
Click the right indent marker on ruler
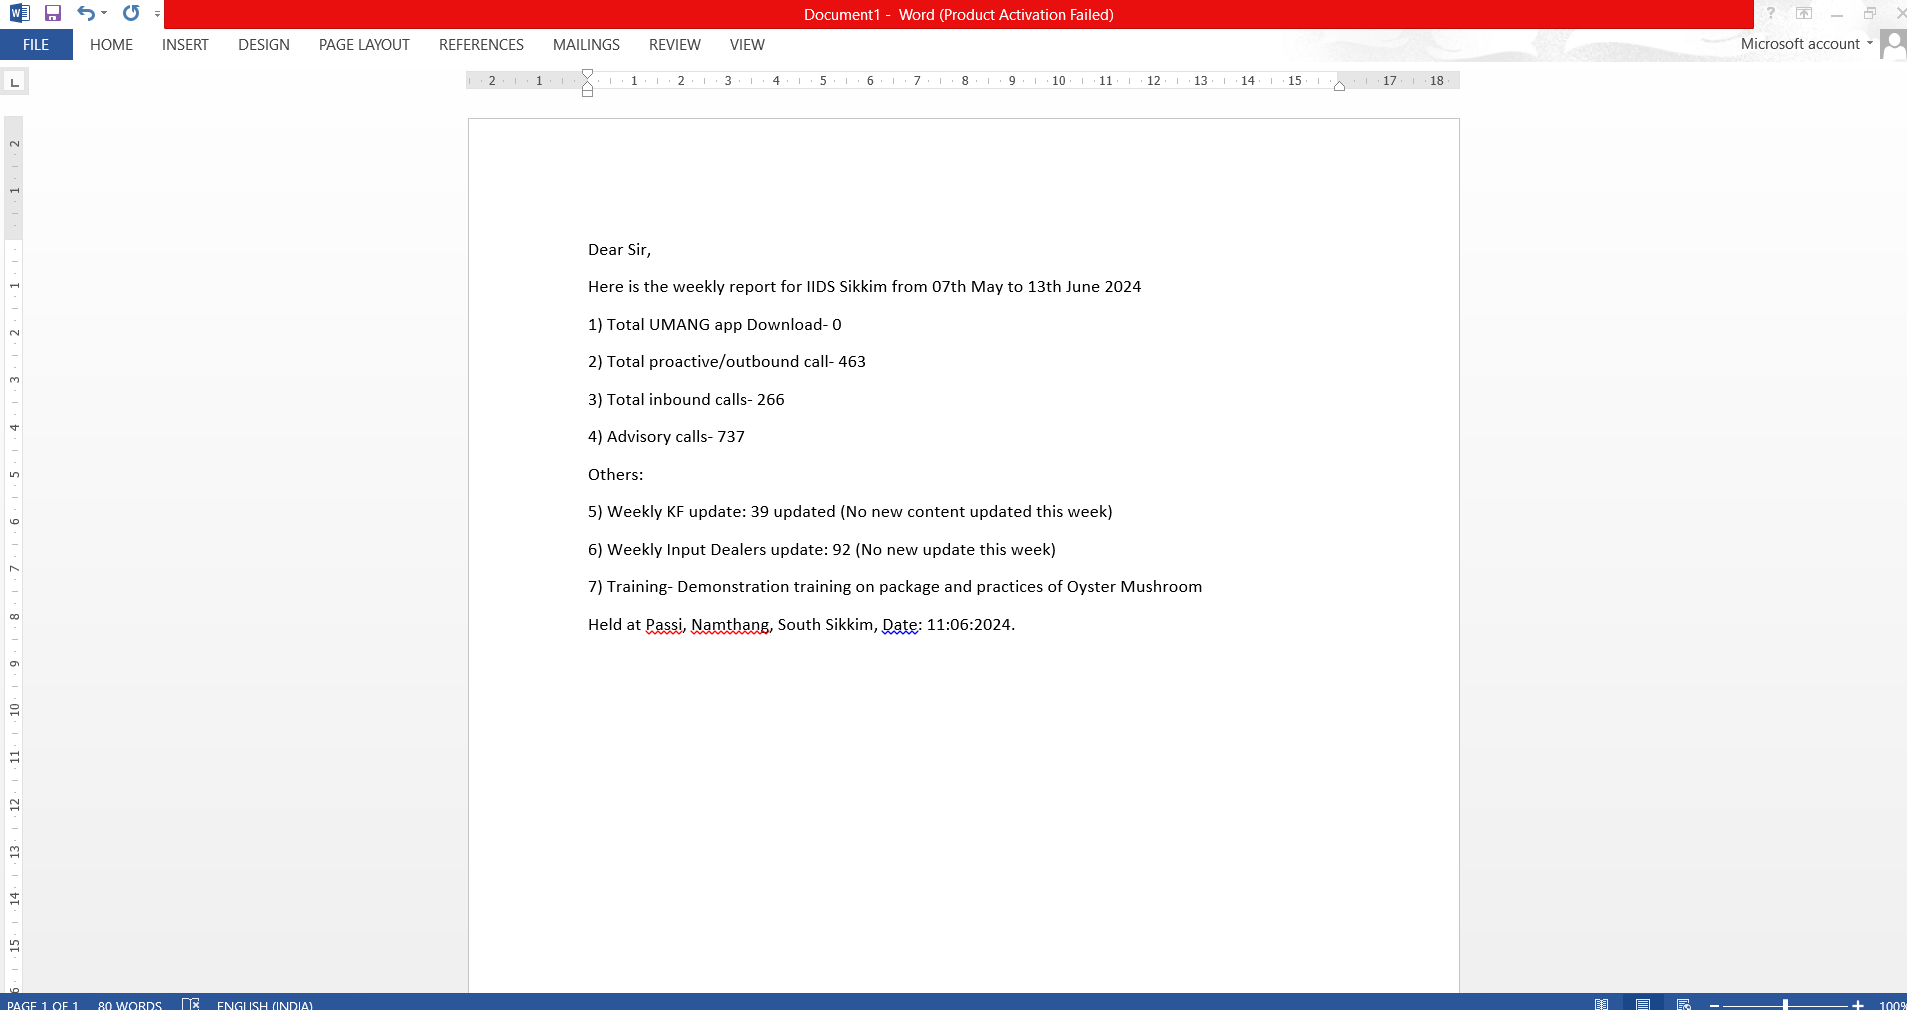click(x=1339, y=86)
